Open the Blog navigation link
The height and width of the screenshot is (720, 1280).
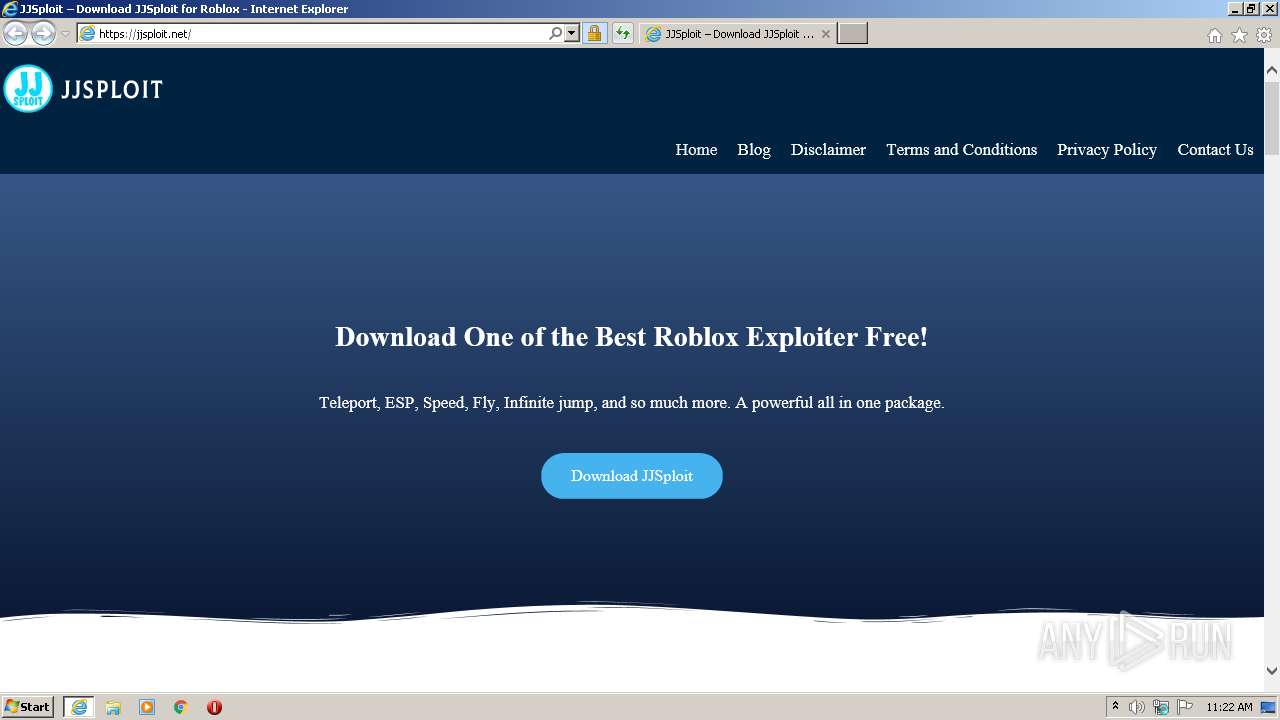[754, 149]
